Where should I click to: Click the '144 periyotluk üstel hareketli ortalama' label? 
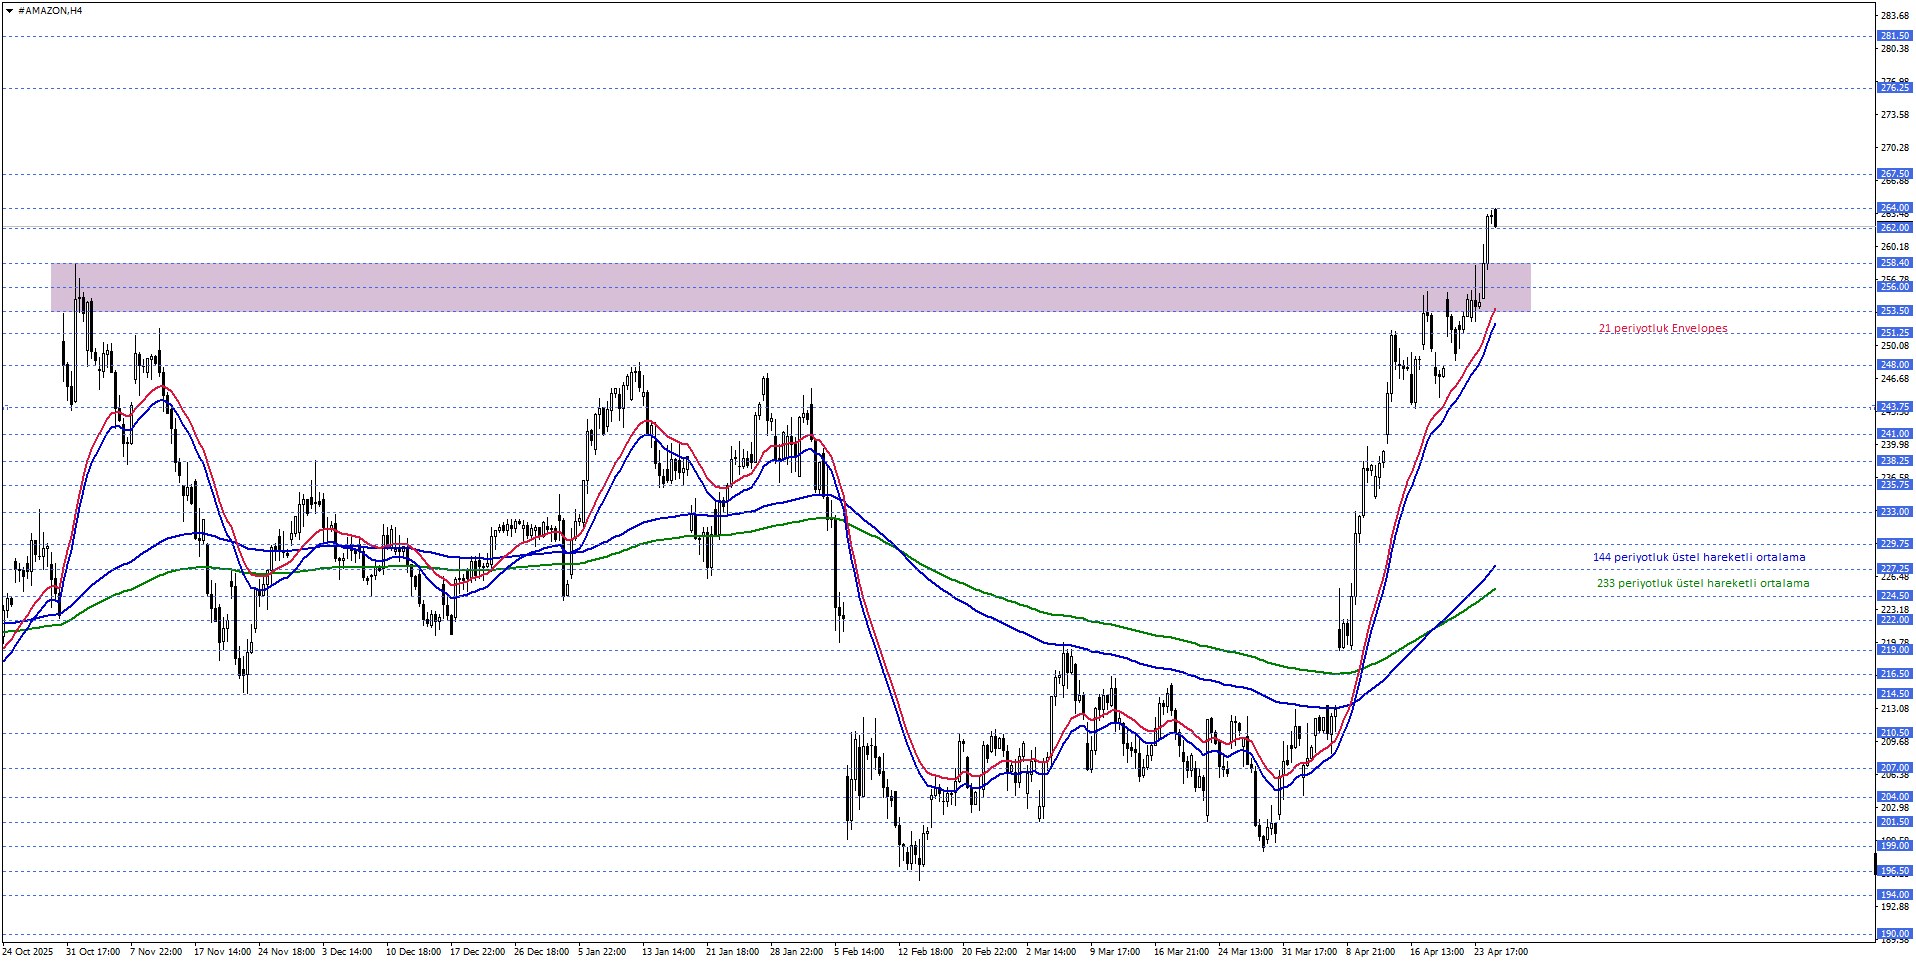[1699, 558]
